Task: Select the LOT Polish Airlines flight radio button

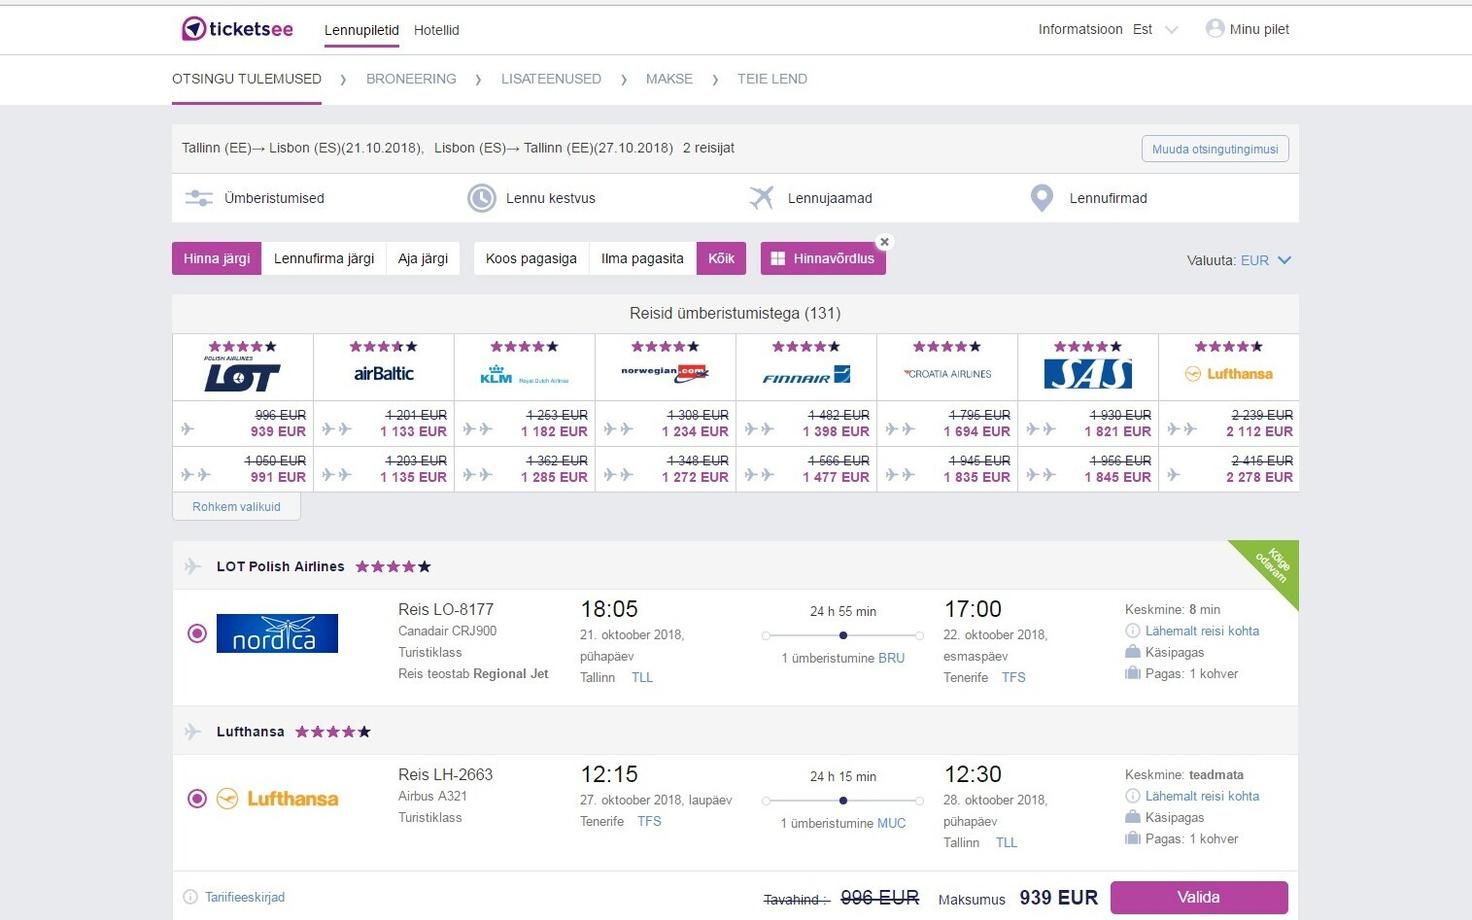Action: click(197, 633)
